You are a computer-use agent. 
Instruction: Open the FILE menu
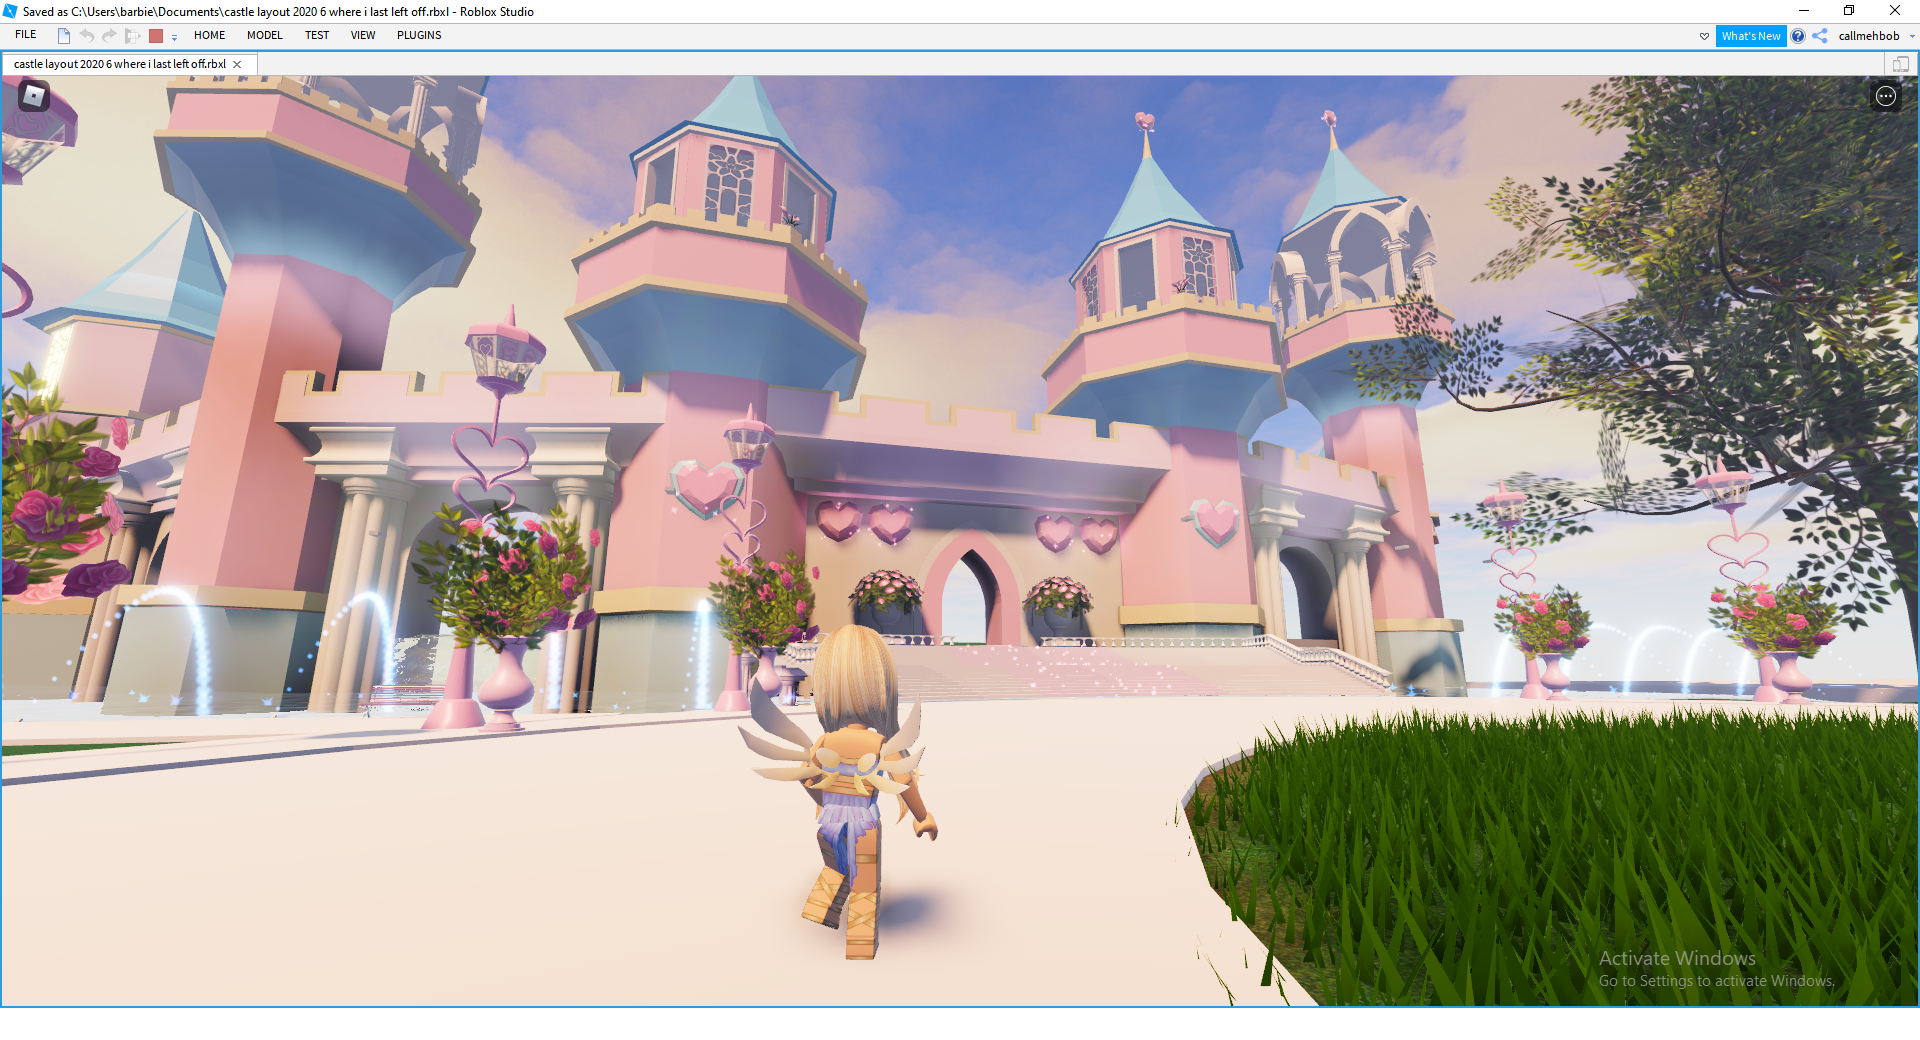(x=26, y=35)
